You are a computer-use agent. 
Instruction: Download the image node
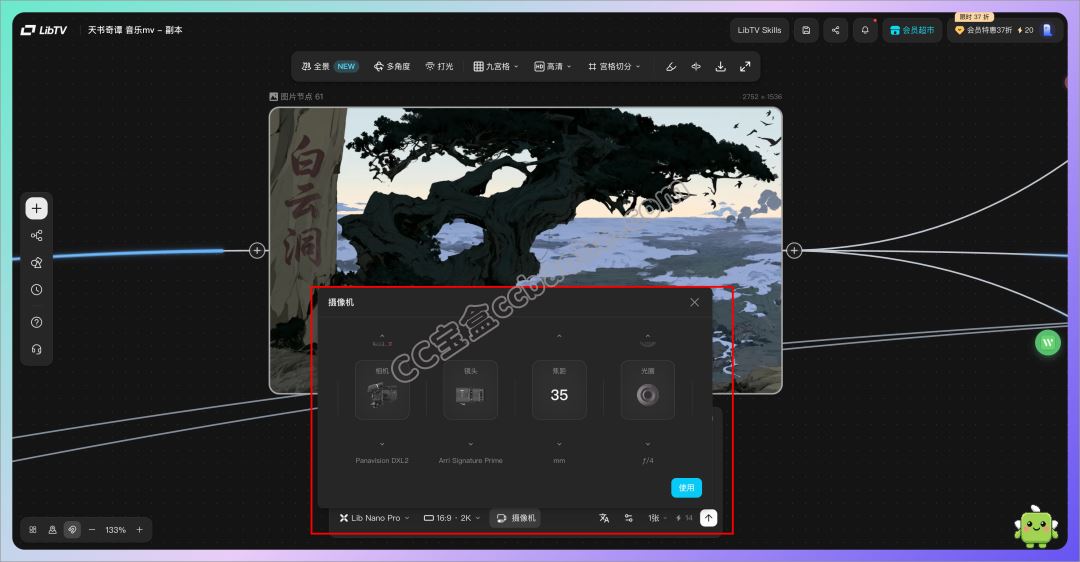(720, 67)
